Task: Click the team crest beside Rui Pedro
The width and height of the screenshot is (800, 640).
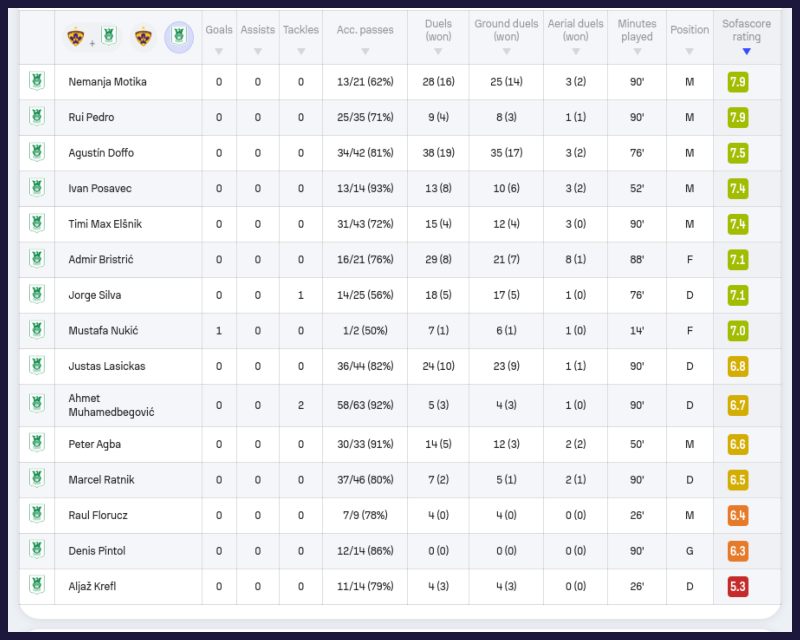Action: pyautogui.click(x=37, y=117)
